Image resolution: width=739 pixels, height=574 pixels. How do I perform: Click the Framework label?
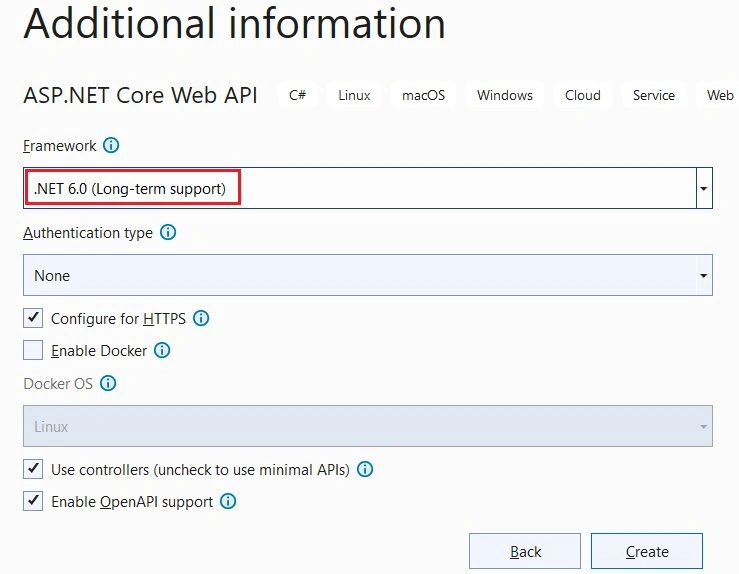59,146
